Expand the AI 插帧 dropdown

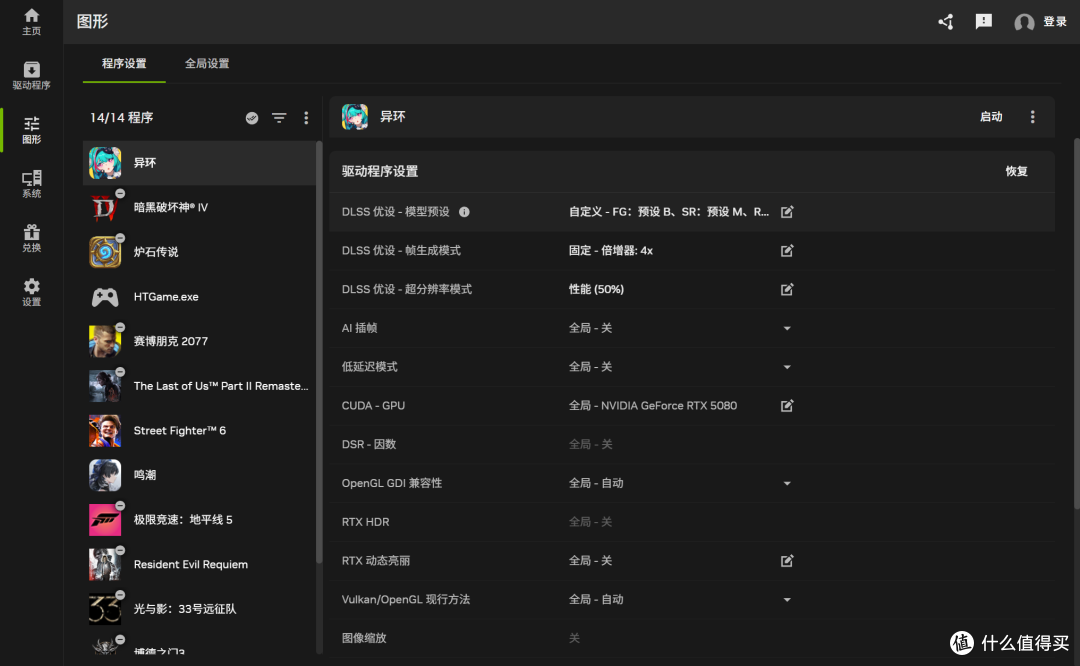pyautogui.click(x=787, y=329)
